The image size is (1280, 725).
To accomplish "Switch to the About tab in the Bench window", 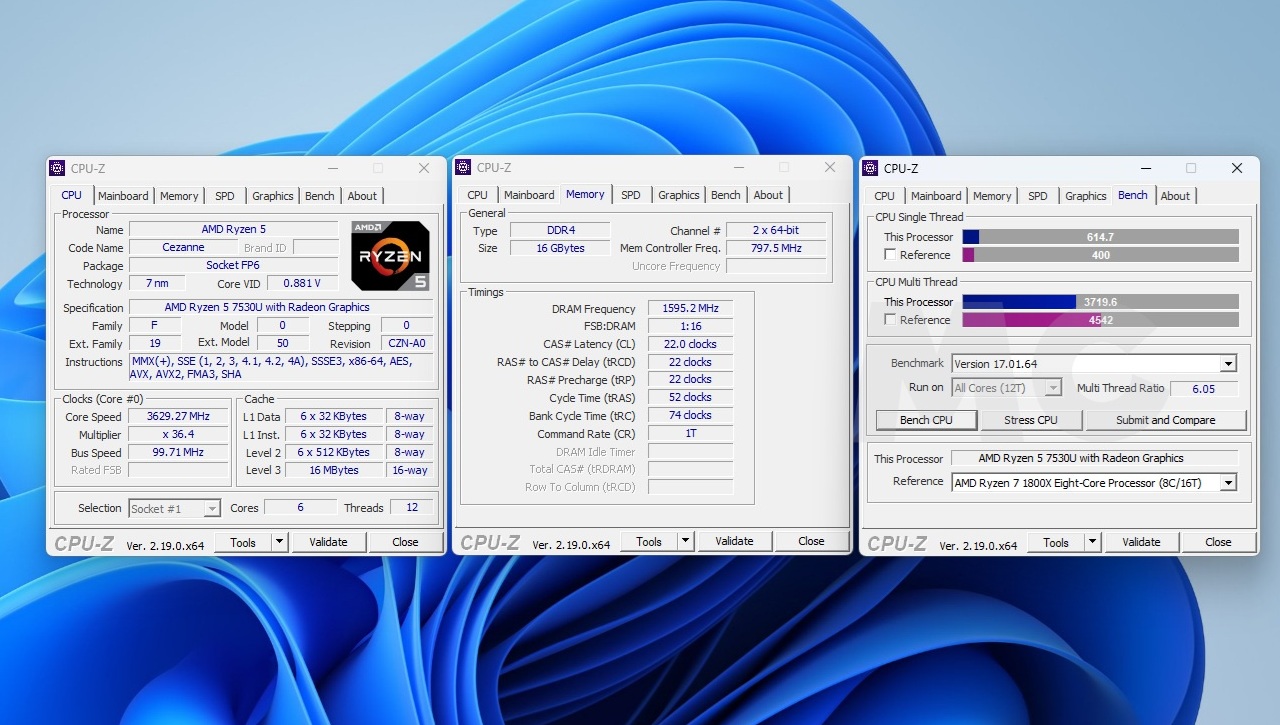I will tap(1176, 195).
